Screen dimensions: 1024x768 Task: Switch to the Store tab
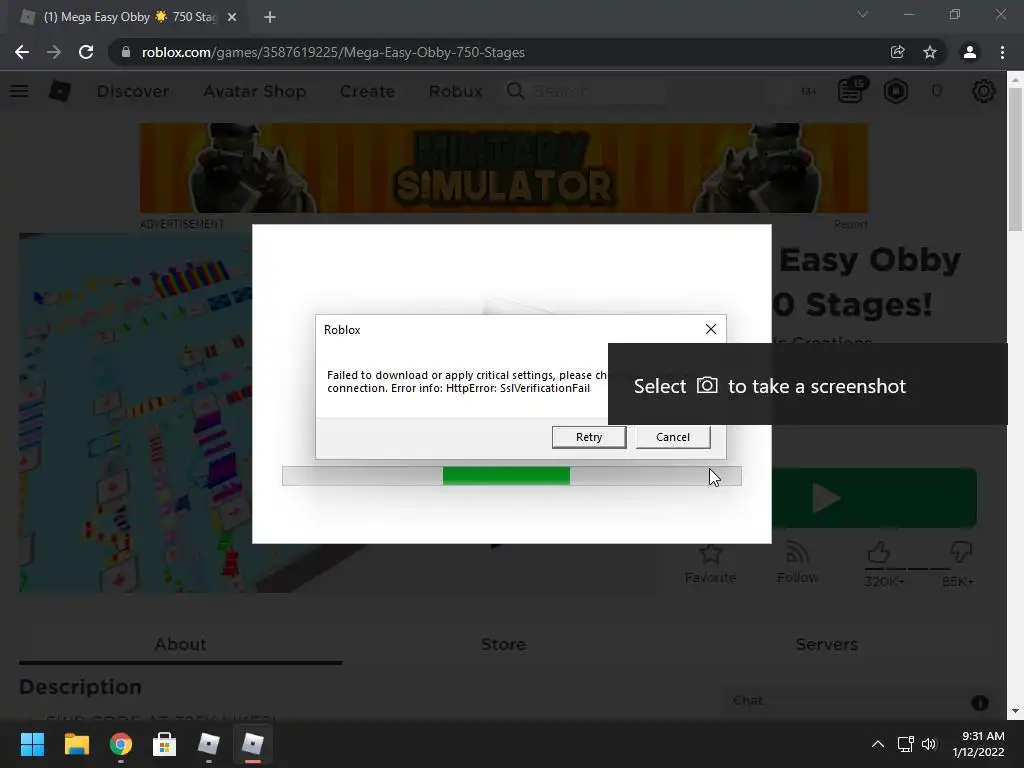click(x=504, y=644)
